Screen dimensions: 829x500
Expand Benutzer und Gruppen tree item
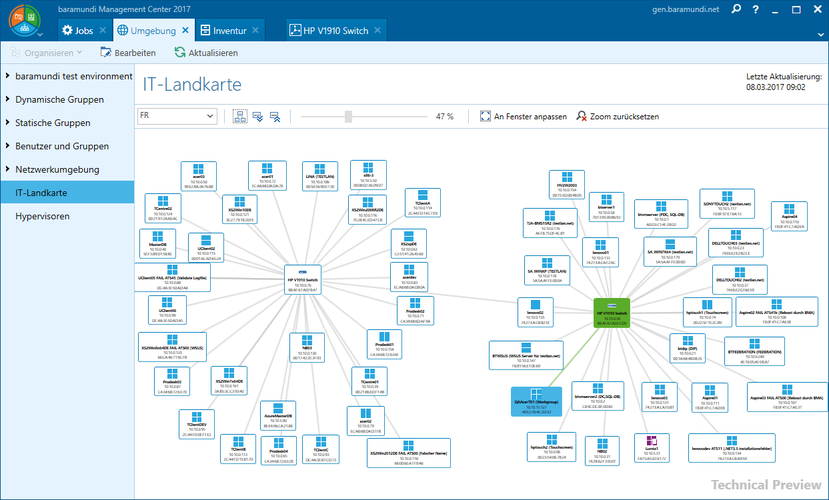[x=7, y=145]
